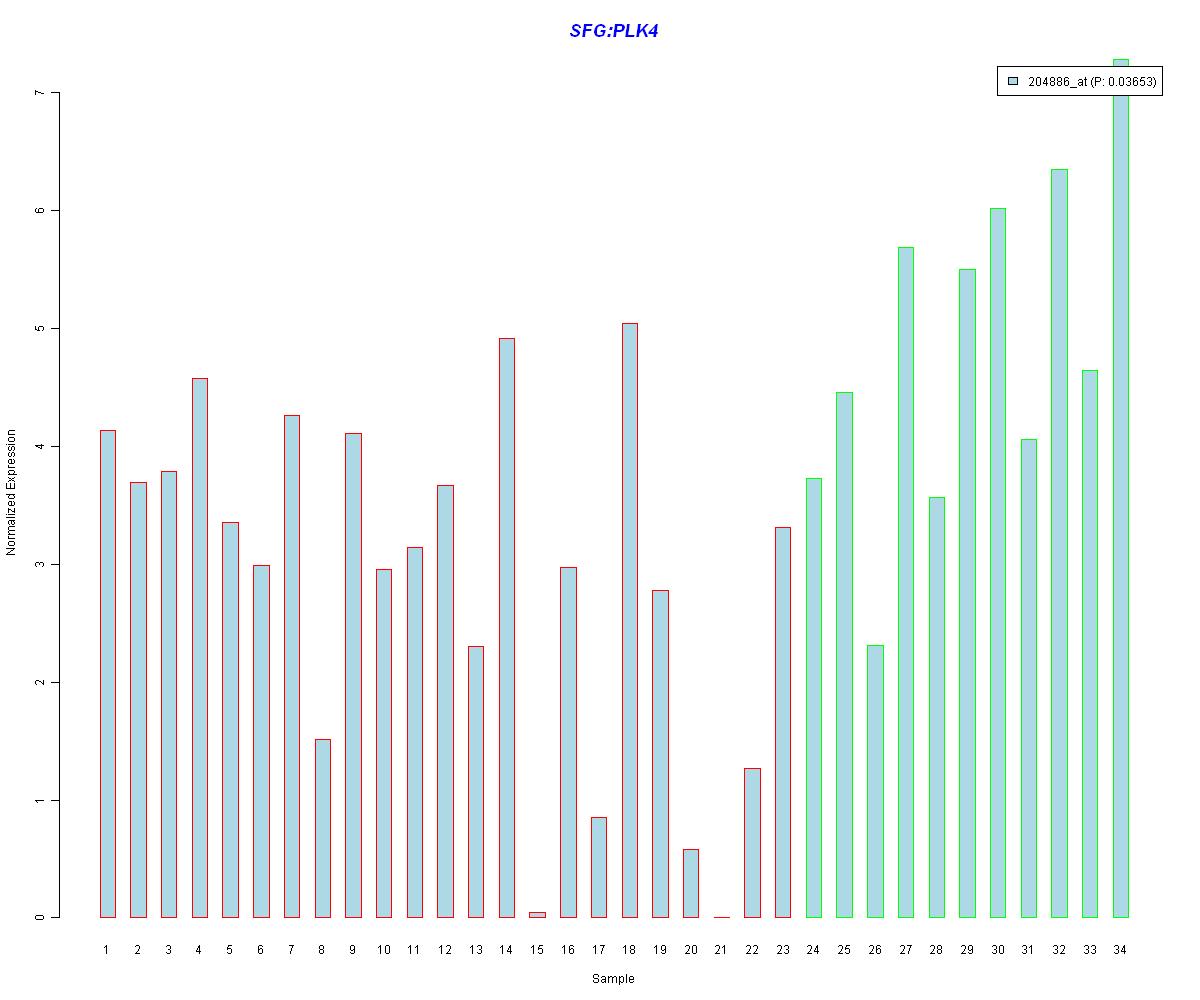This screenshot has height=1000, width=1200.
Task: Click x-axis label 25
Action: point(844,950)
